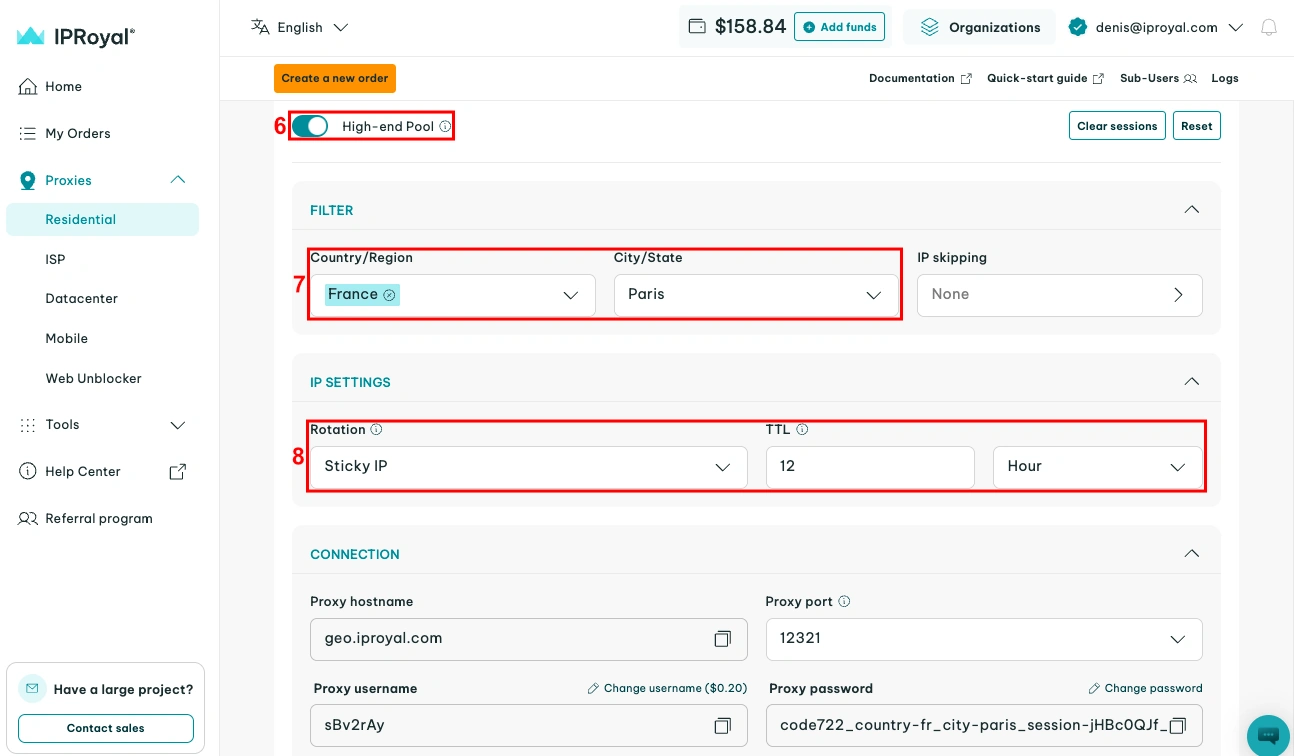Open the English language selector
The image size is (1294, 756).
click(x=300, y=27)
